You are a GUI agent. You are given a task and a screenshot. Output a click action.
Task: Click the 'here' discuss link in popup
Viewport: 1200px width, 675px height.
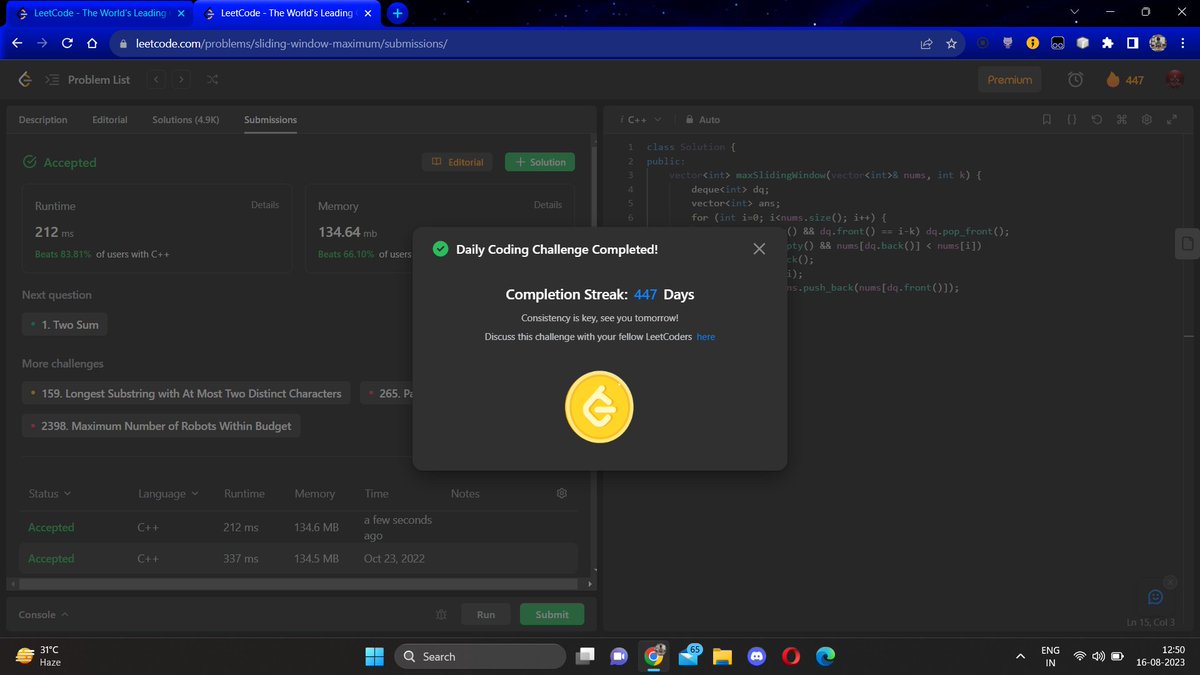[706, 337]
